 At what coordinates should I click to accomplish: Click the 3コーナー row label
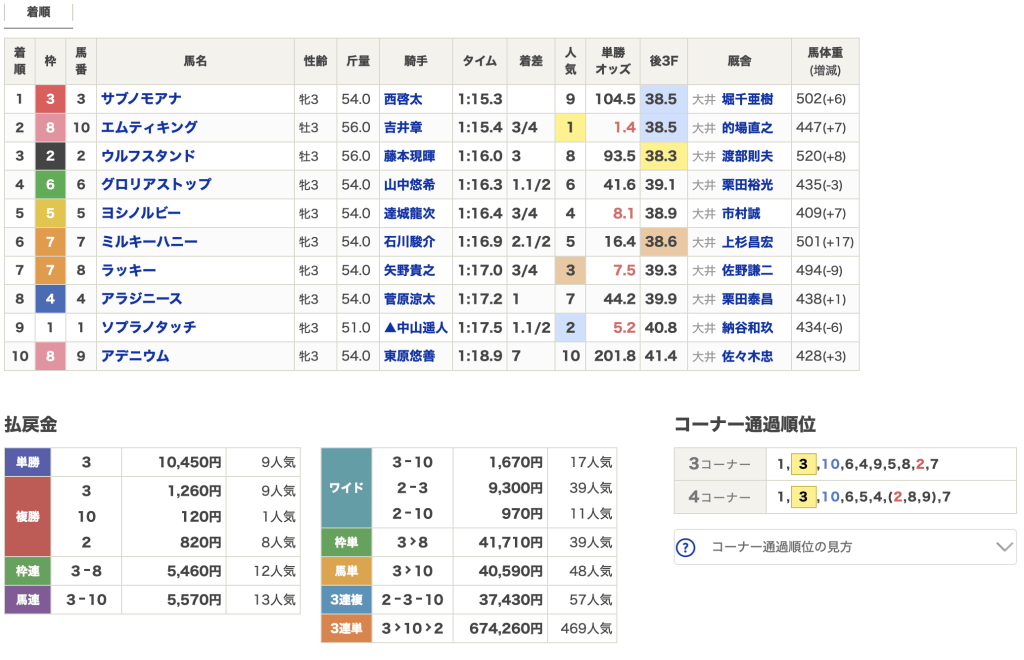719,464
